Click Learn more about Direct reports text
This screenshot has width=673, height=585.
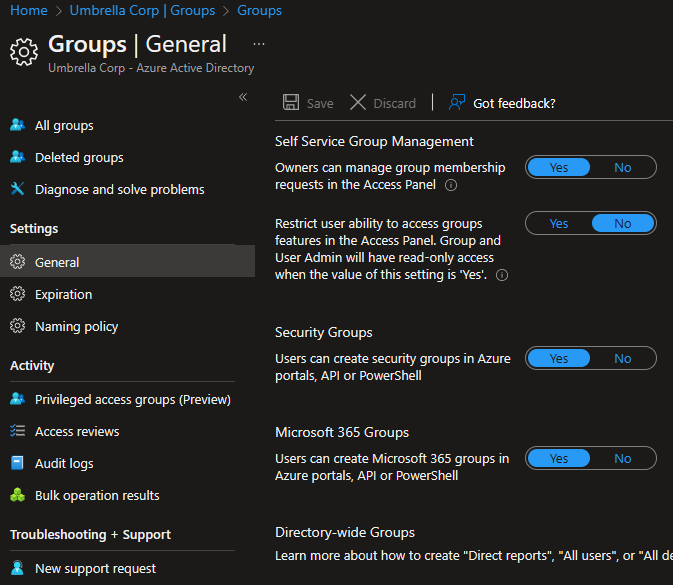click(x=473, y=555)
